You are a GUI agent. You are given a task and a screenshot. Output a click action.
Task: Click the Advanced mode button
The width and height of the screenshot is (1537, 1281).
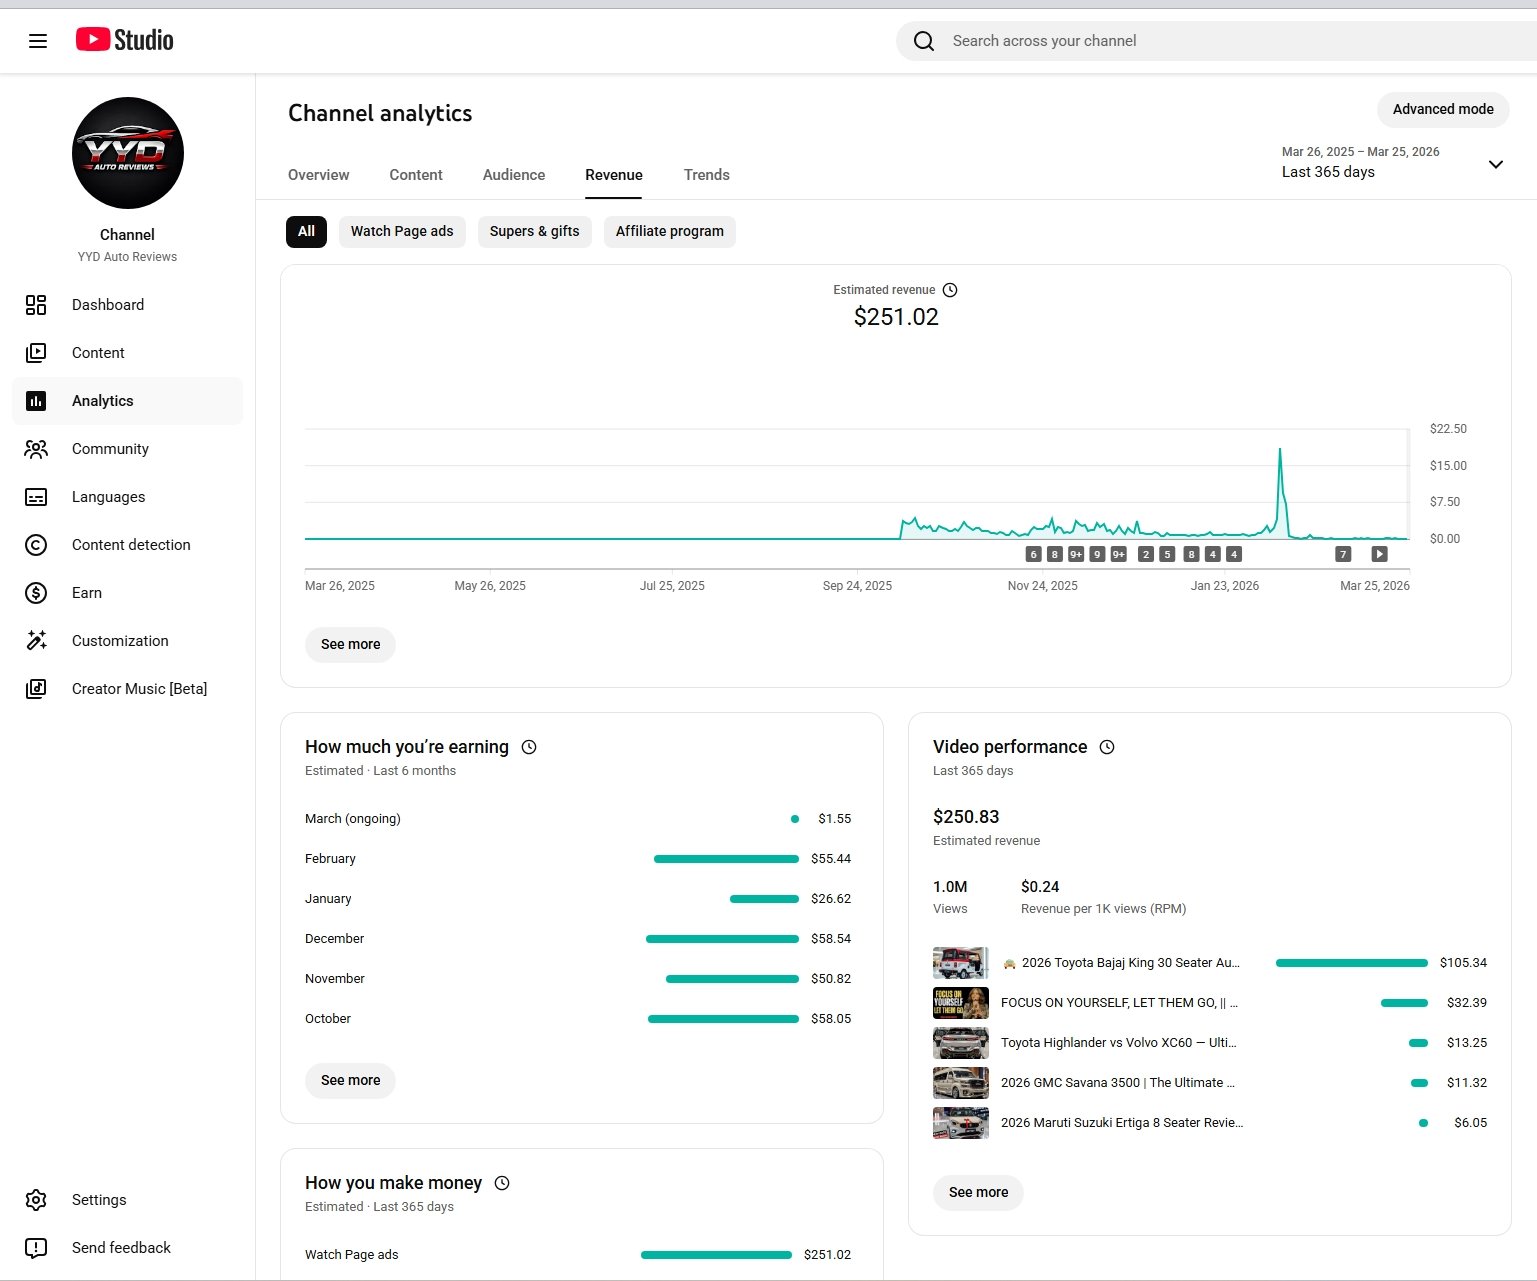coord(1442,109)
